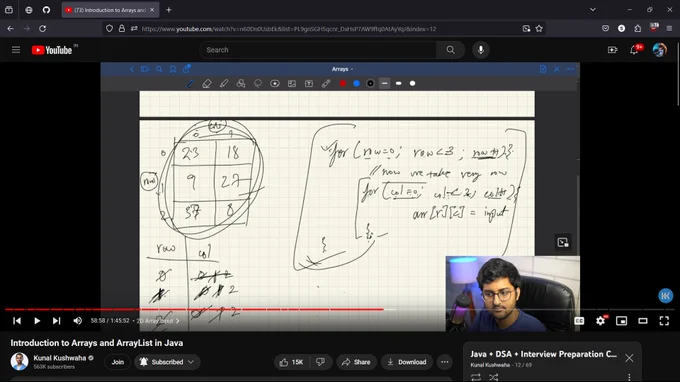Open the notifications bell

(634, 50)
